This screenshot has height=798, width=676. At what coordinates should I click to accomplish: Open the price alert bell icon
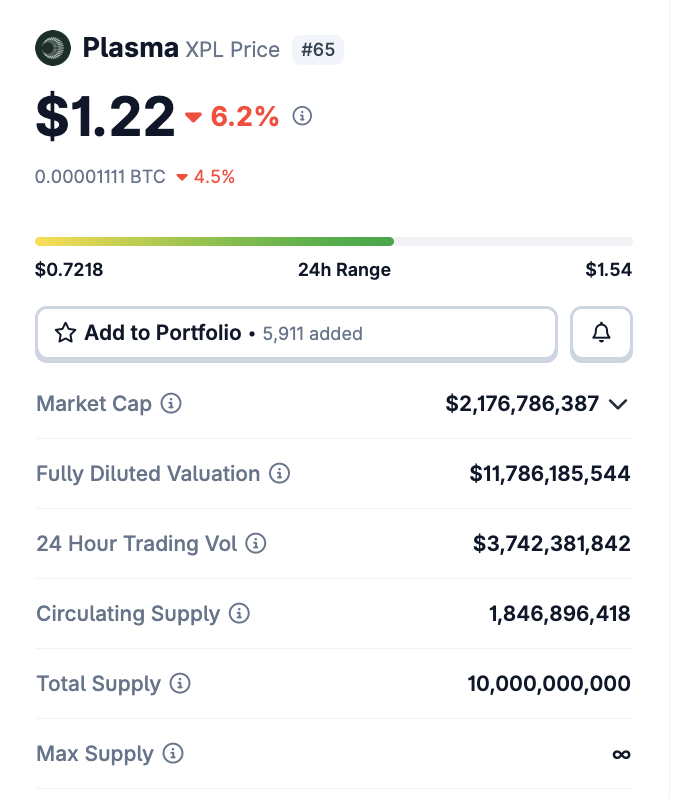[x=601, y=333]
